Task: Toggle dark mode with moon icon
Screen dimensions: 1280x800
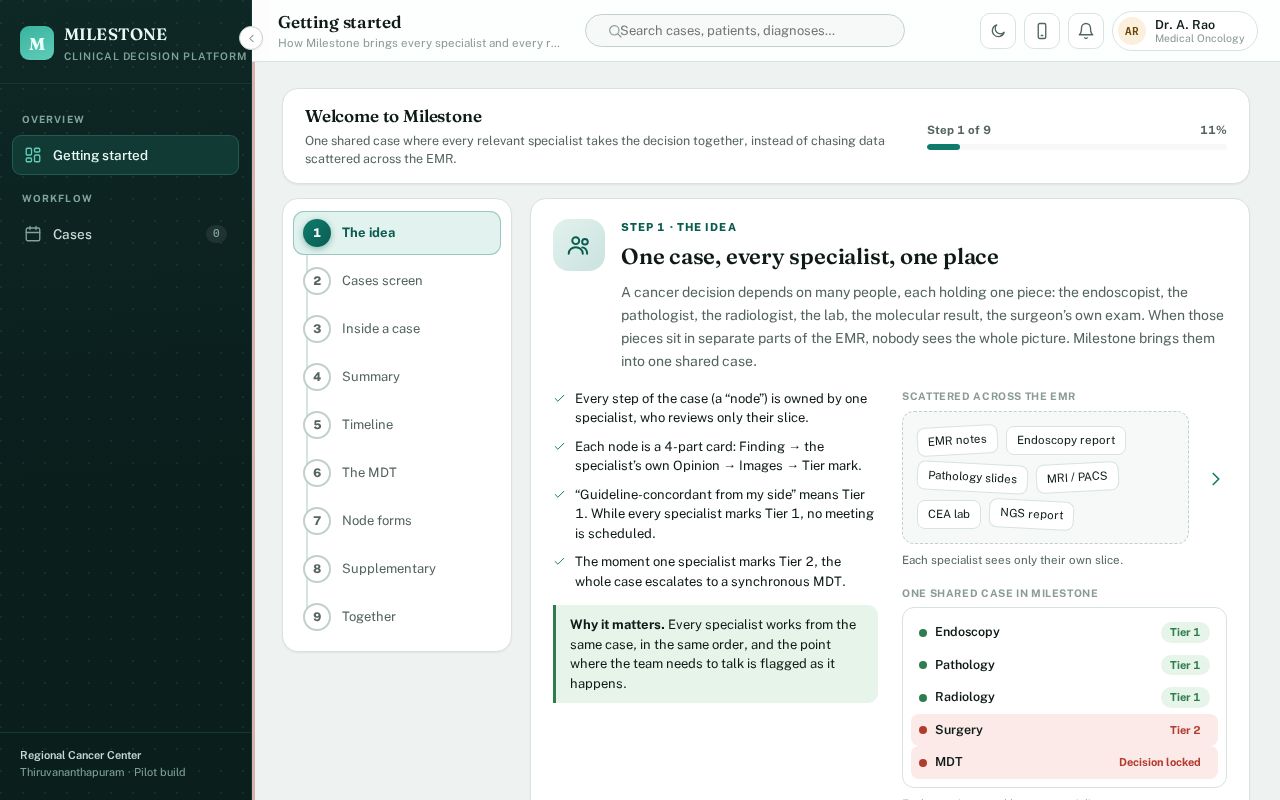Action: [x=998, y=31]
